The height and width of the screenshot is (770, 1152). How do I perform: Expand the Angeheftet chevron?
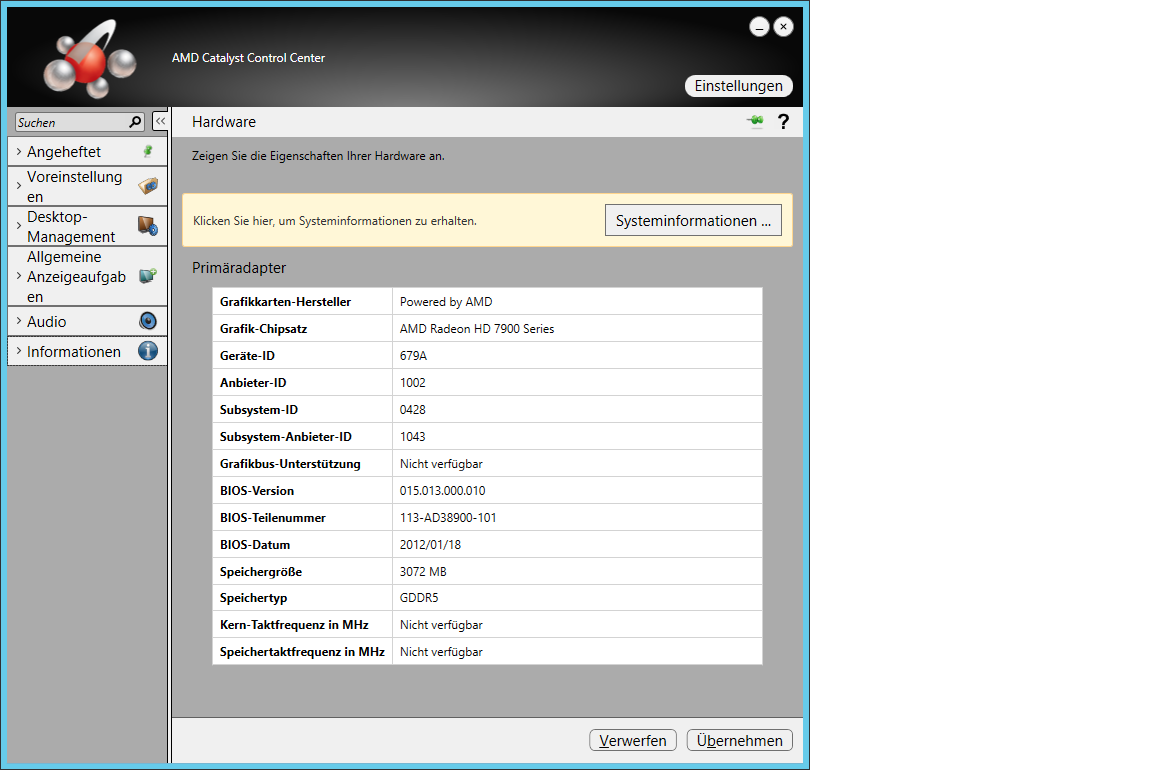(18, 151)
